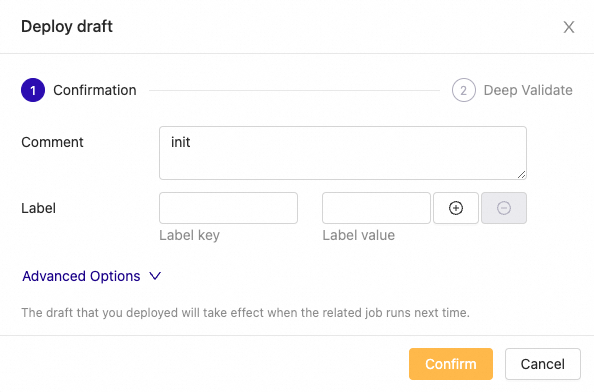The height and width of the screenshot is (392, 594).
Task: Open the Advanced Options link
Action: (x=81, y=276)
